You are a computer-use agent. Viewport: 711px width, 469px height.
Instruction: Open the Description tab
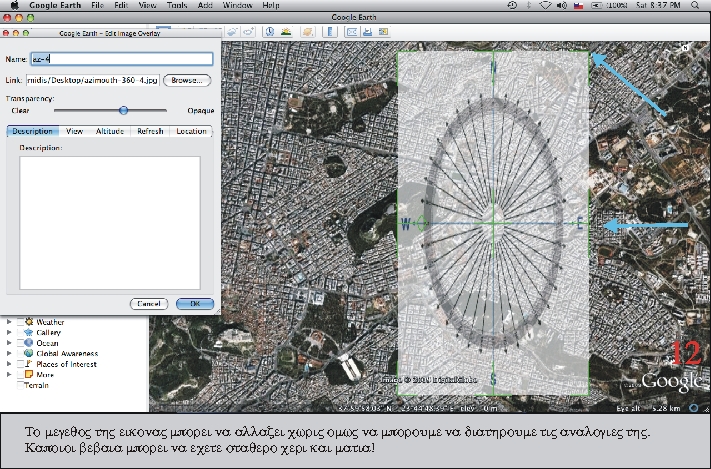[x=33, y=131]
